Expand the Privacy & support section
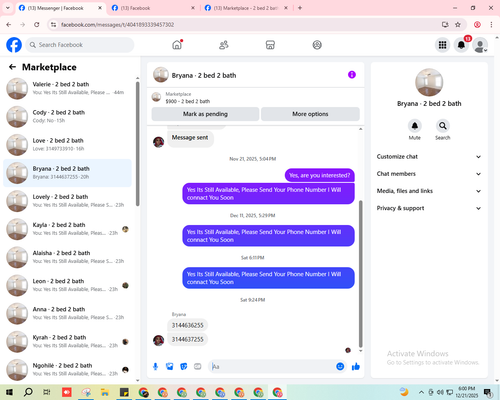 click(x=429, y=208)
